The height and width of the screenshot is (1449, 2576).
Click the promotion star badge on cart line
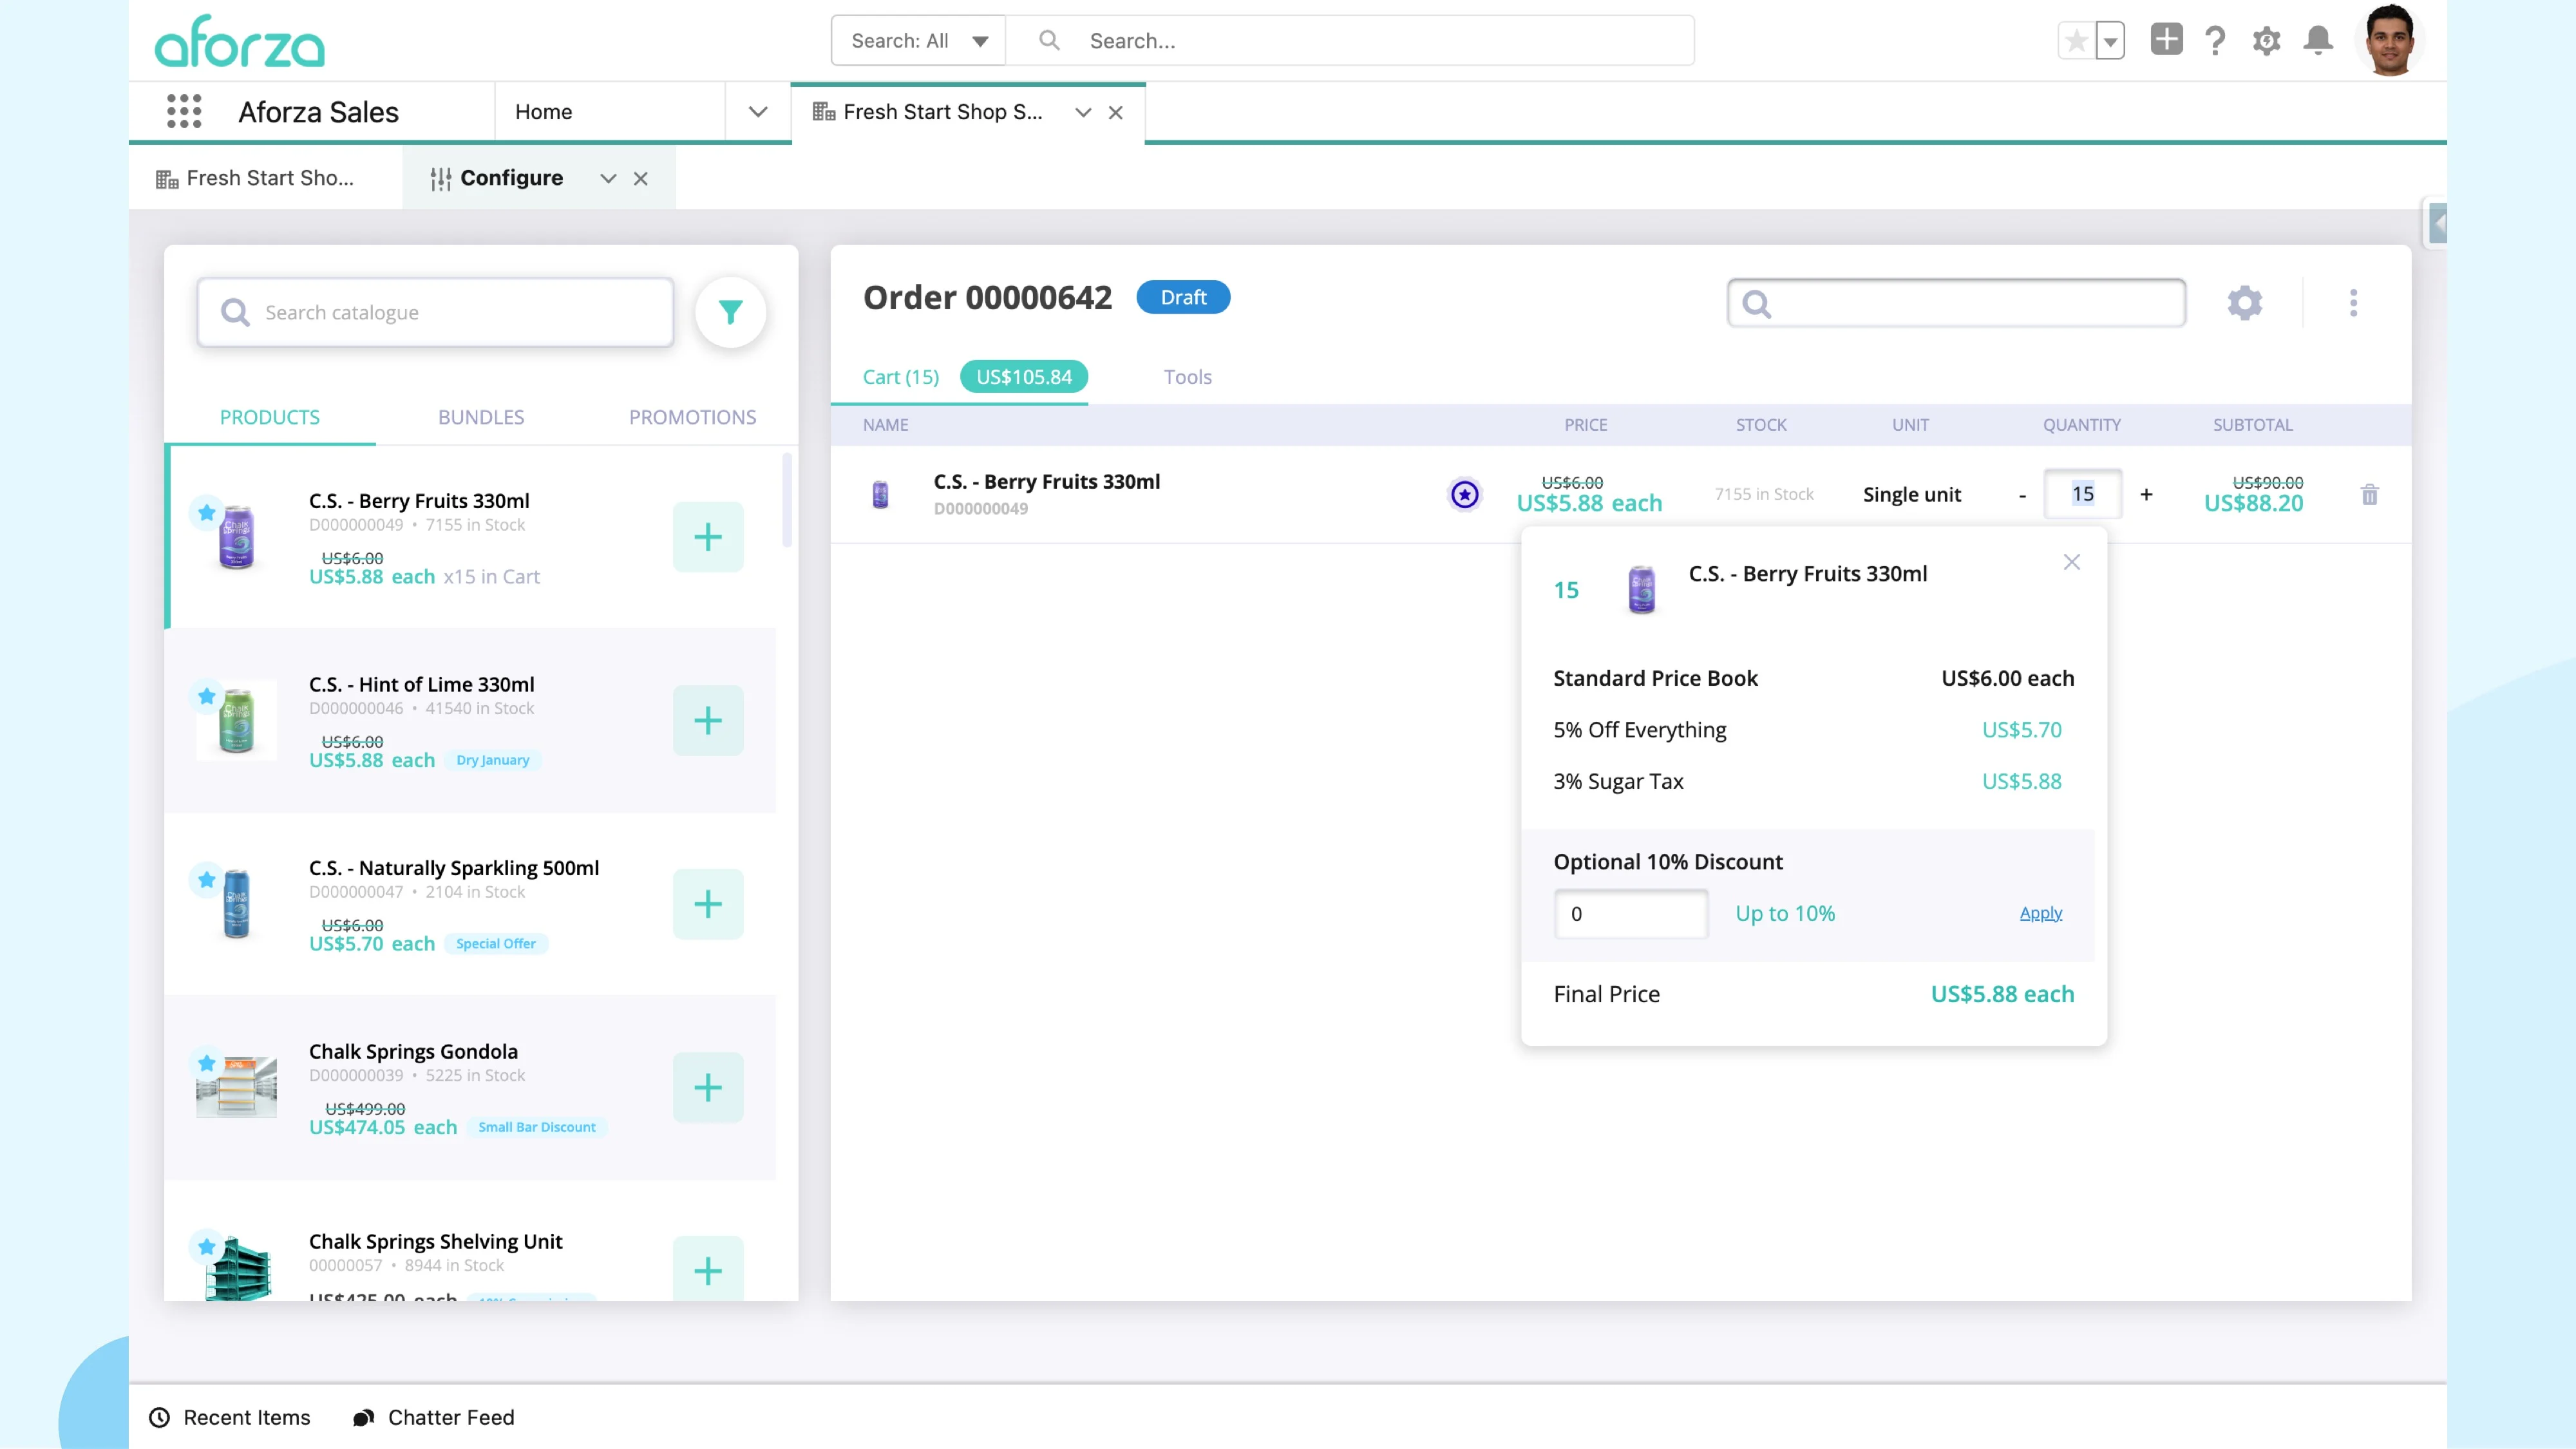click(1464, 494)
